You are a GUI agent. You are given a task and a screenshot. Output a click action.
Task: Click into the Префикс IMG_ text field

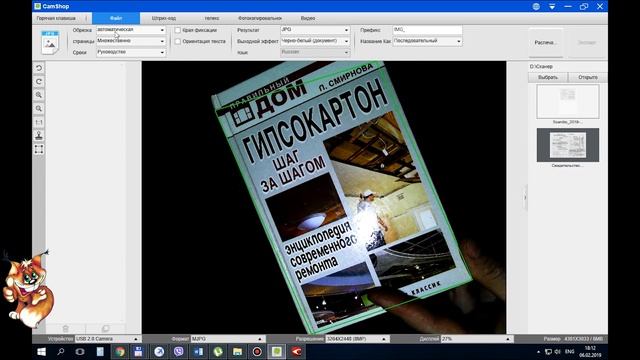tap(427, 30)
